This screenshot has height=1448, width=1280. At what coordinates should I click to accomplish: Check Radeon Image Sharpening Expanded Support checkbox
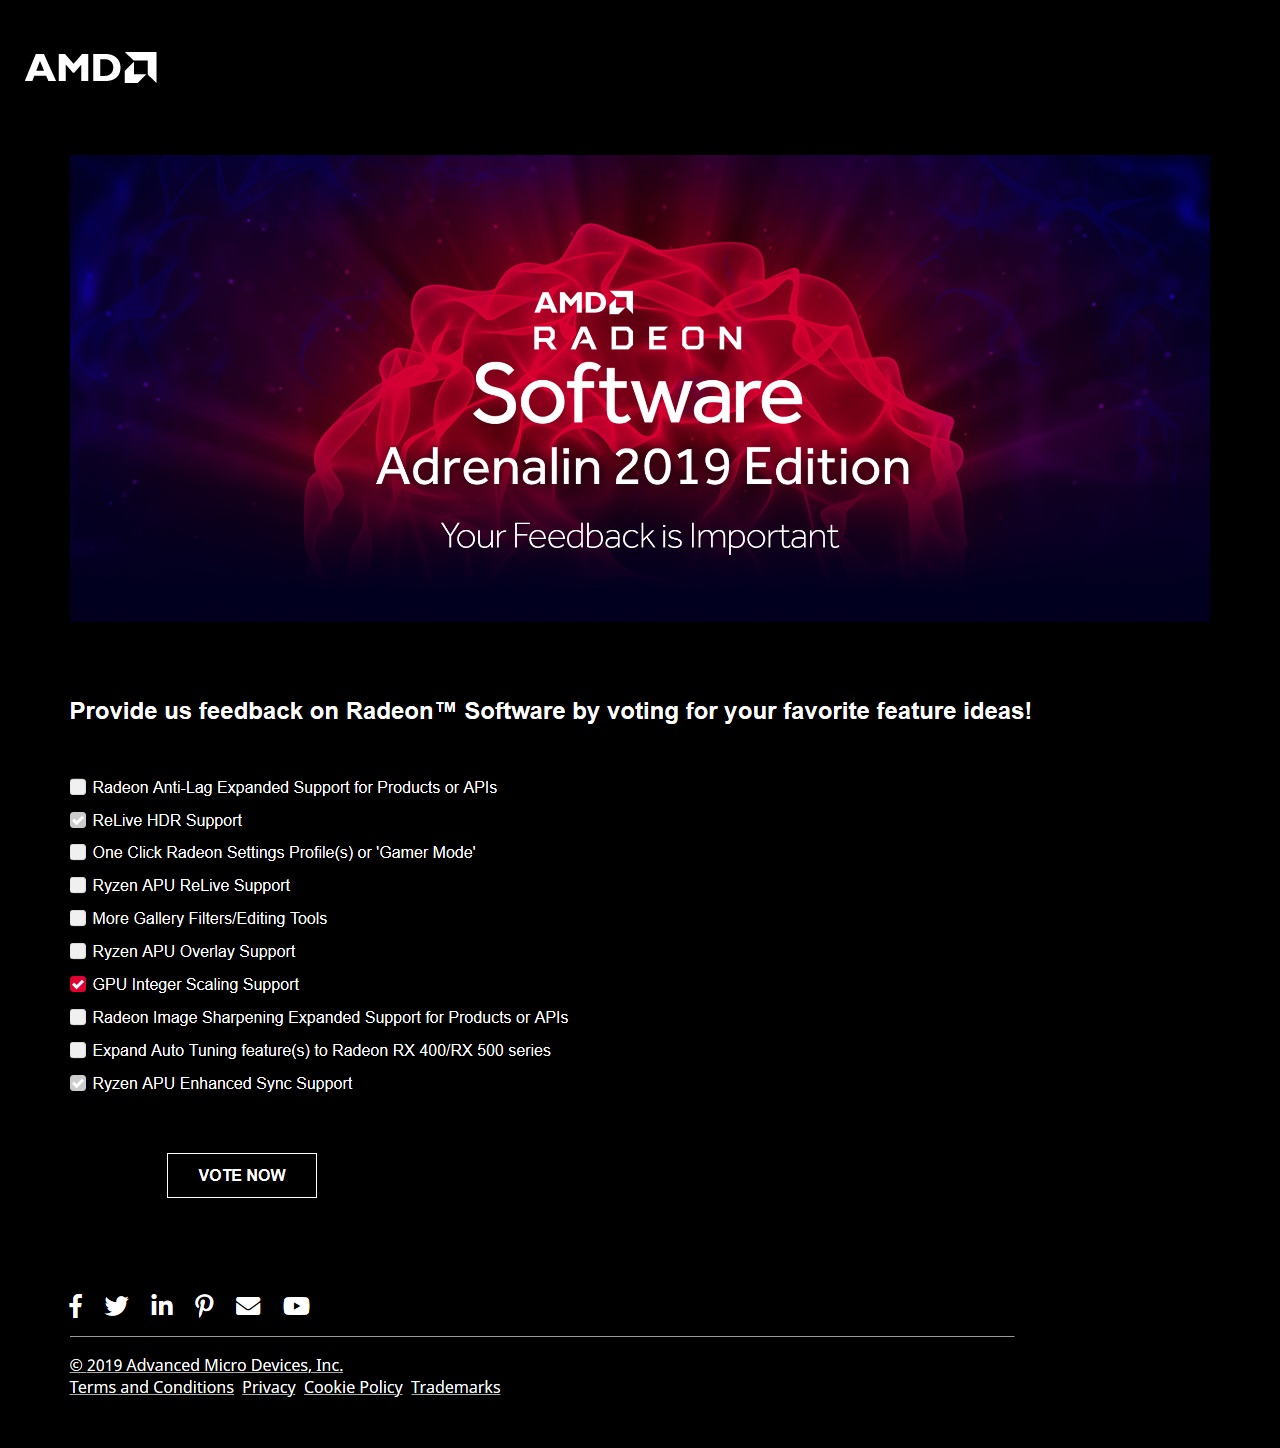pyautogui.click(x=78, y=1017)
